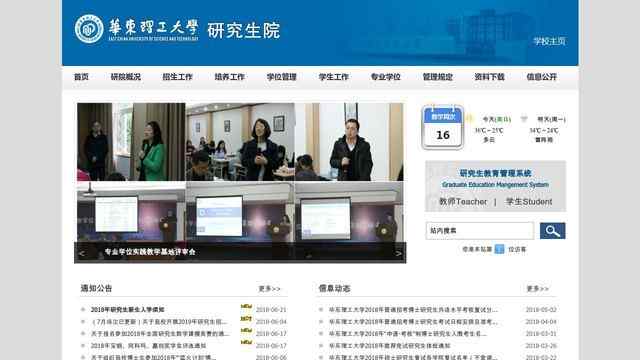Open the 学位管理 menu

click(282, 77)
